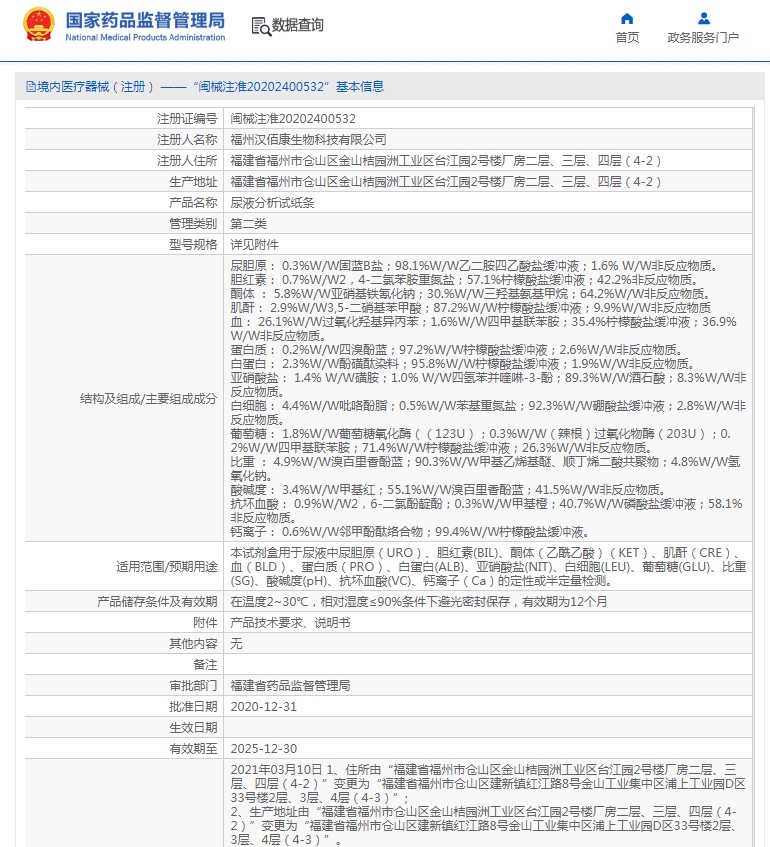The image size is (770, 847).
Task: Select 福建省药品监督管理局 approval department
Action: pyautogui.click(x=290, y=686)
